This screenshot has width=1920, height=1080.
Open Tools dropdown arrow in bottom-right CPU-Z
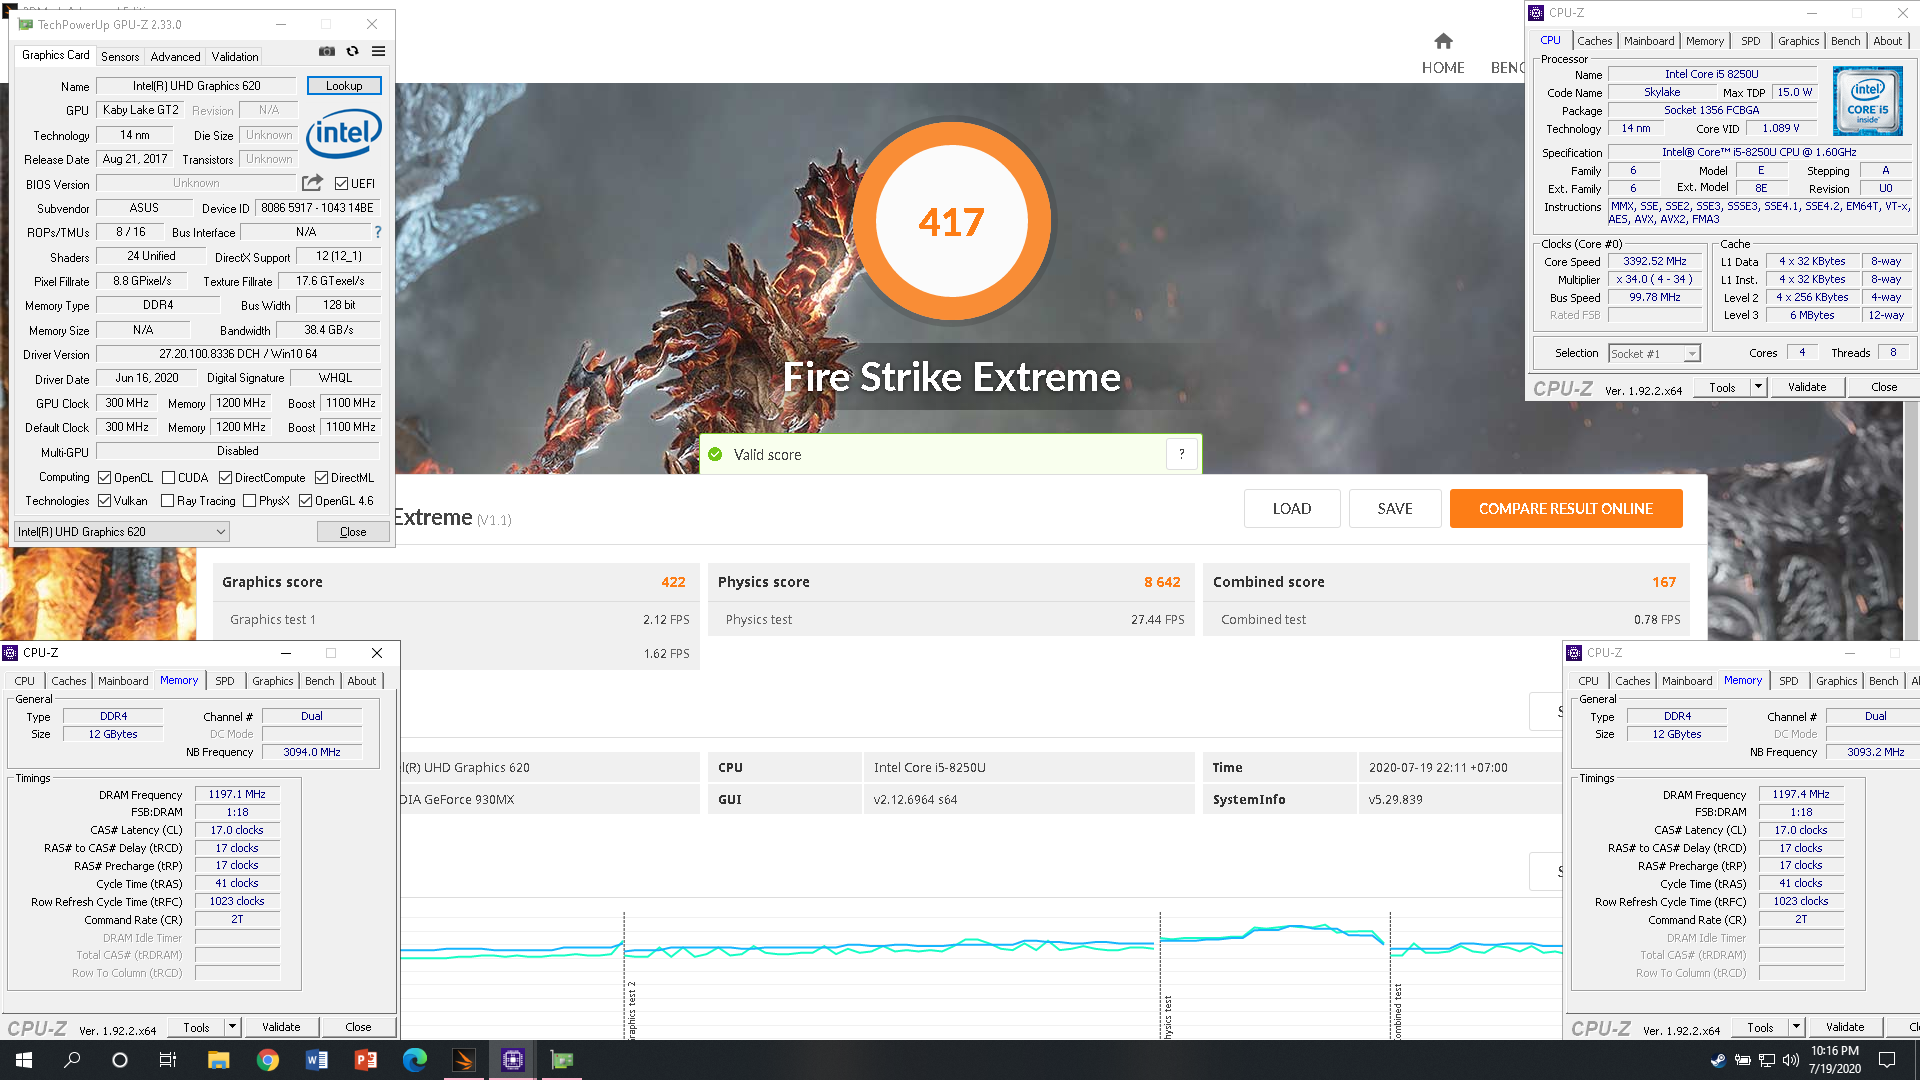(x=1796, y=1027)
